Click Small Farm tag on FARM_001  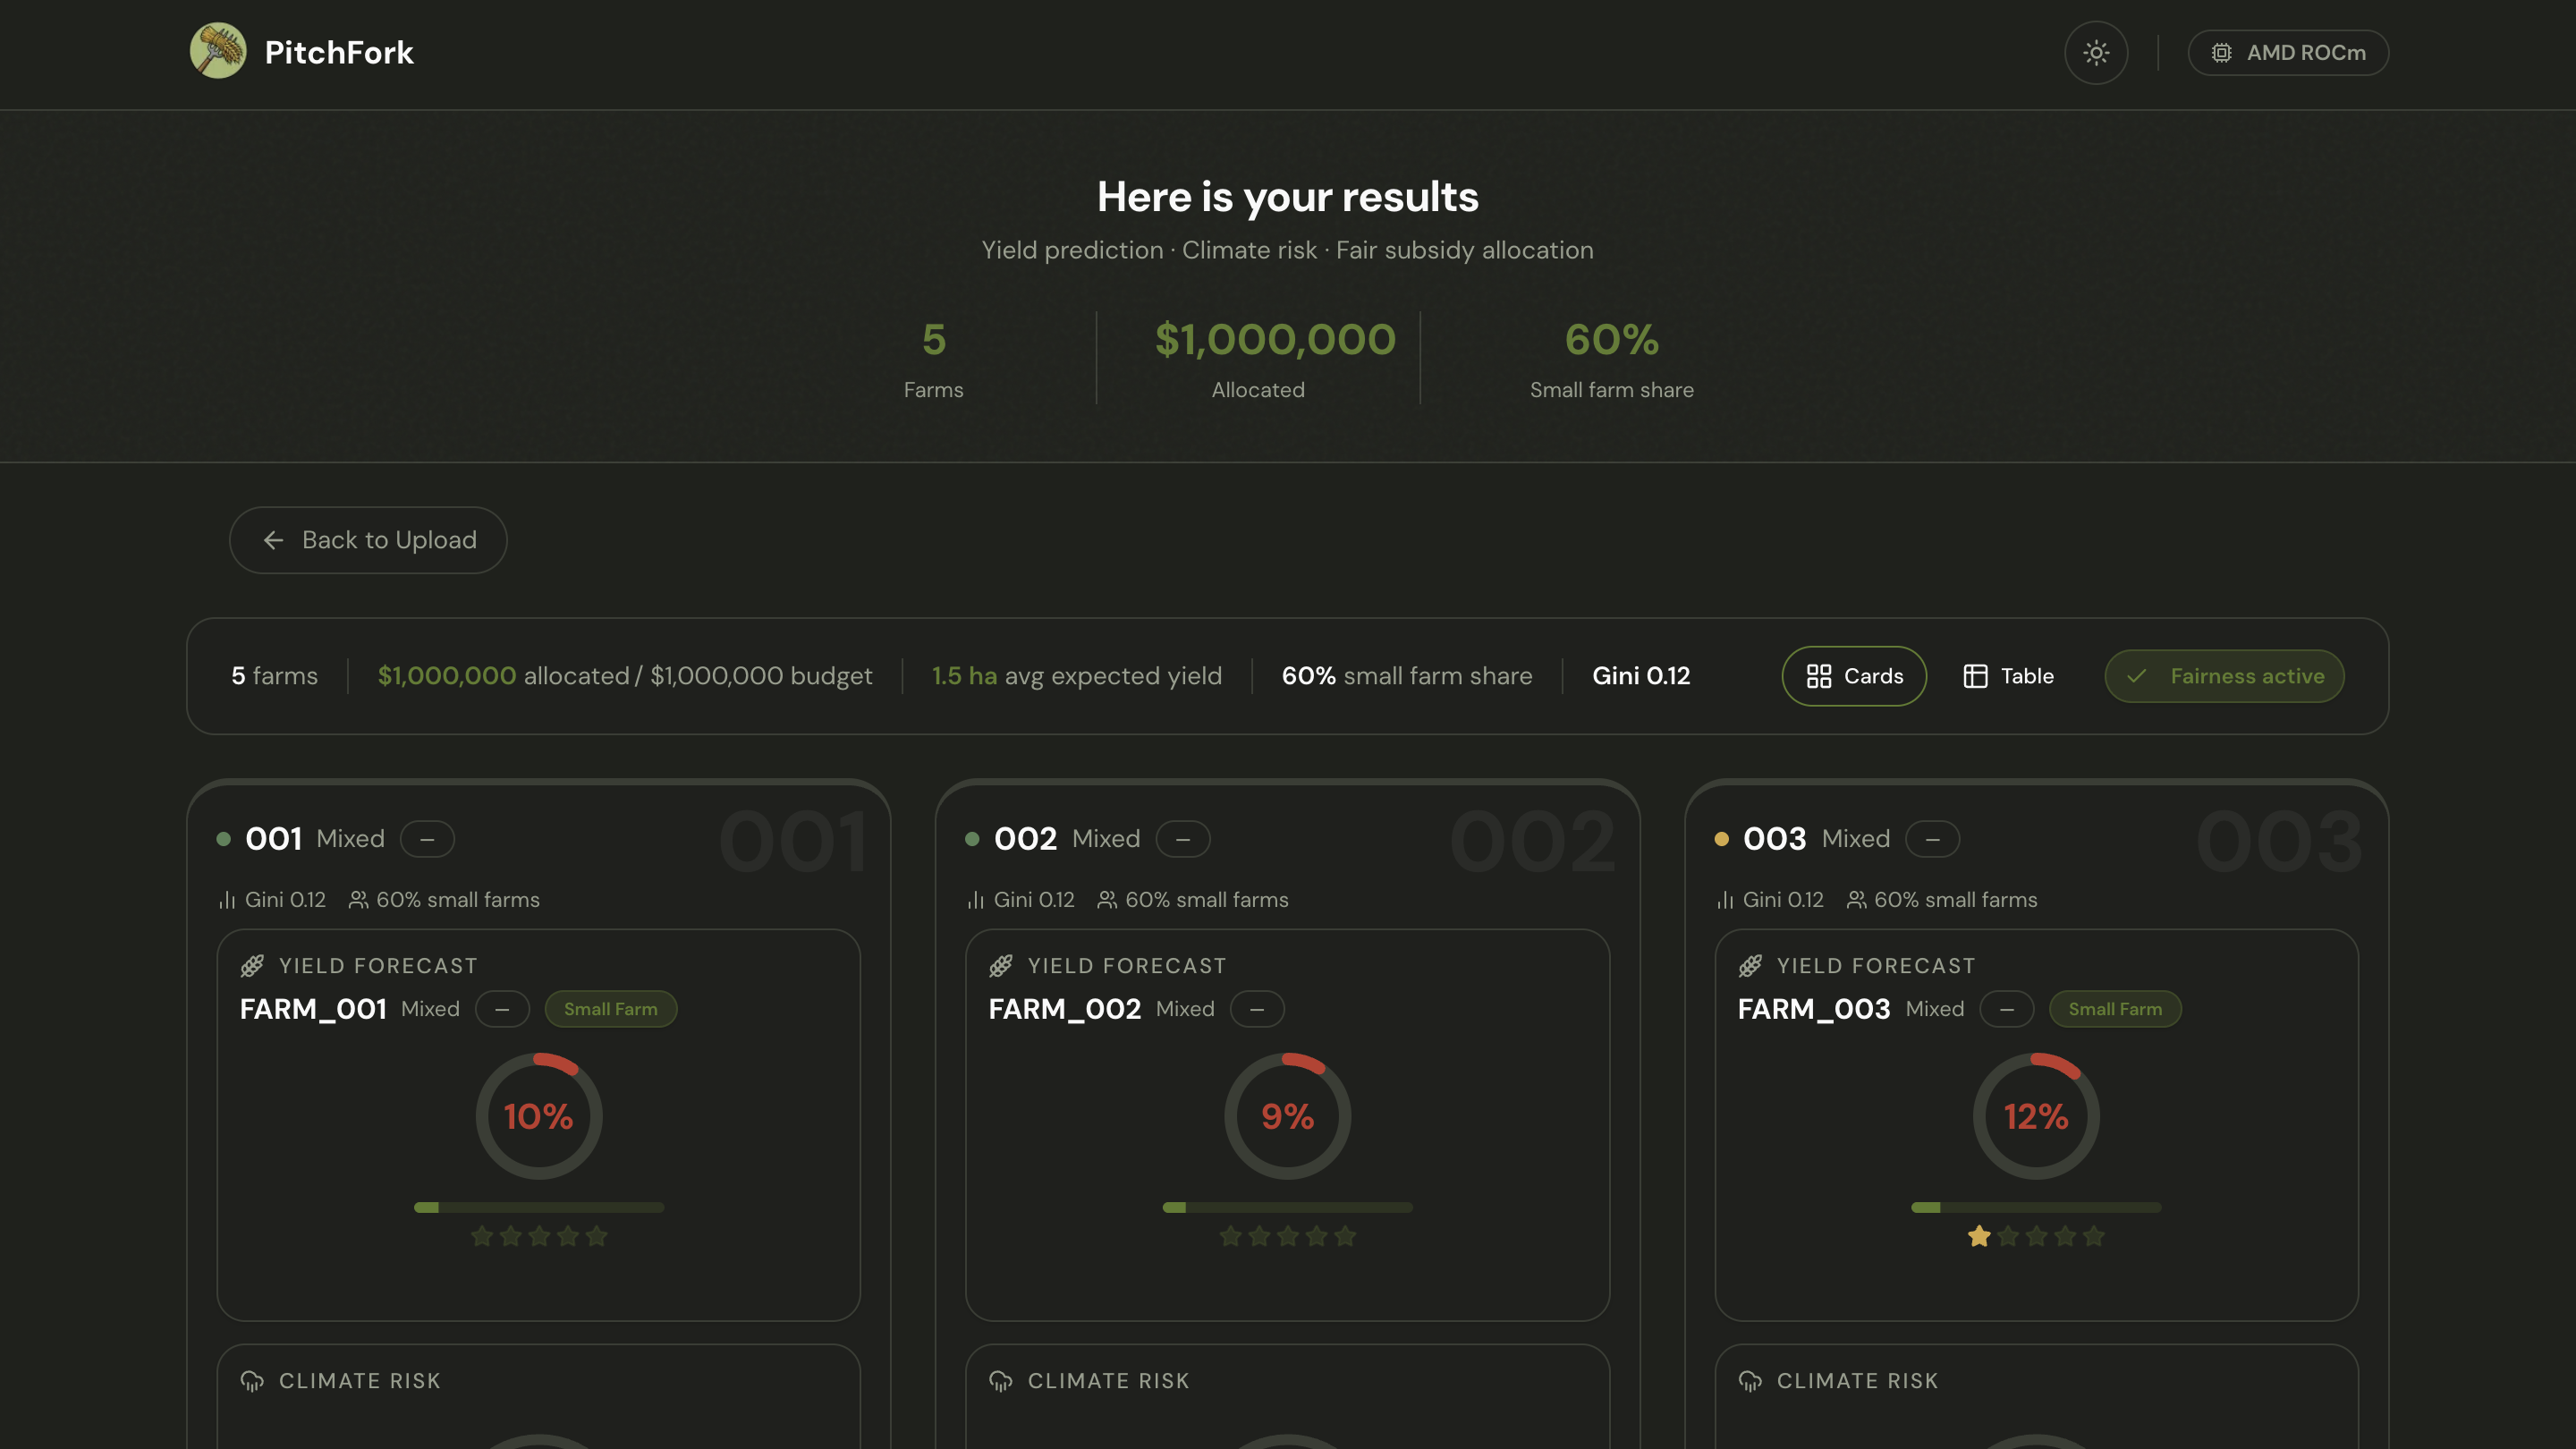(610, 1009)
